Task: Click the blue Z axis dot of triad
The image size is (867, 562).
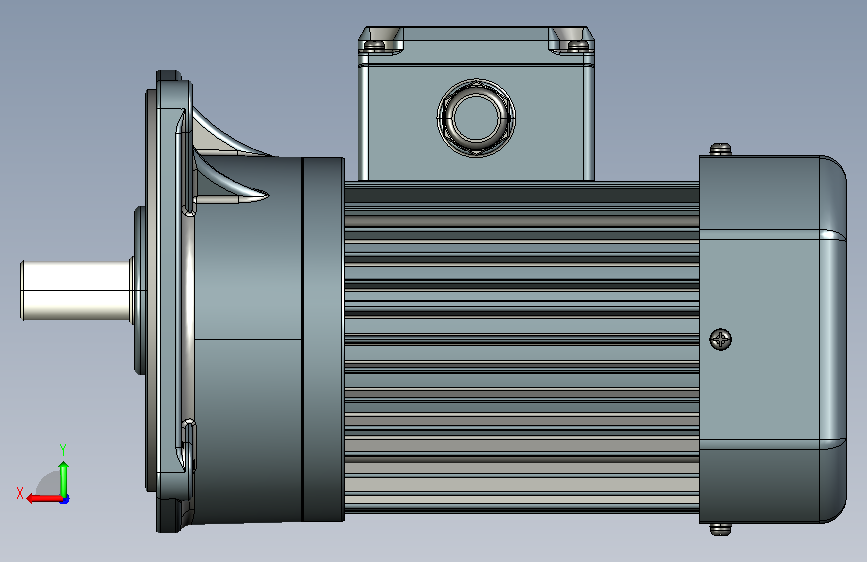Action: (x=65, y=500)
